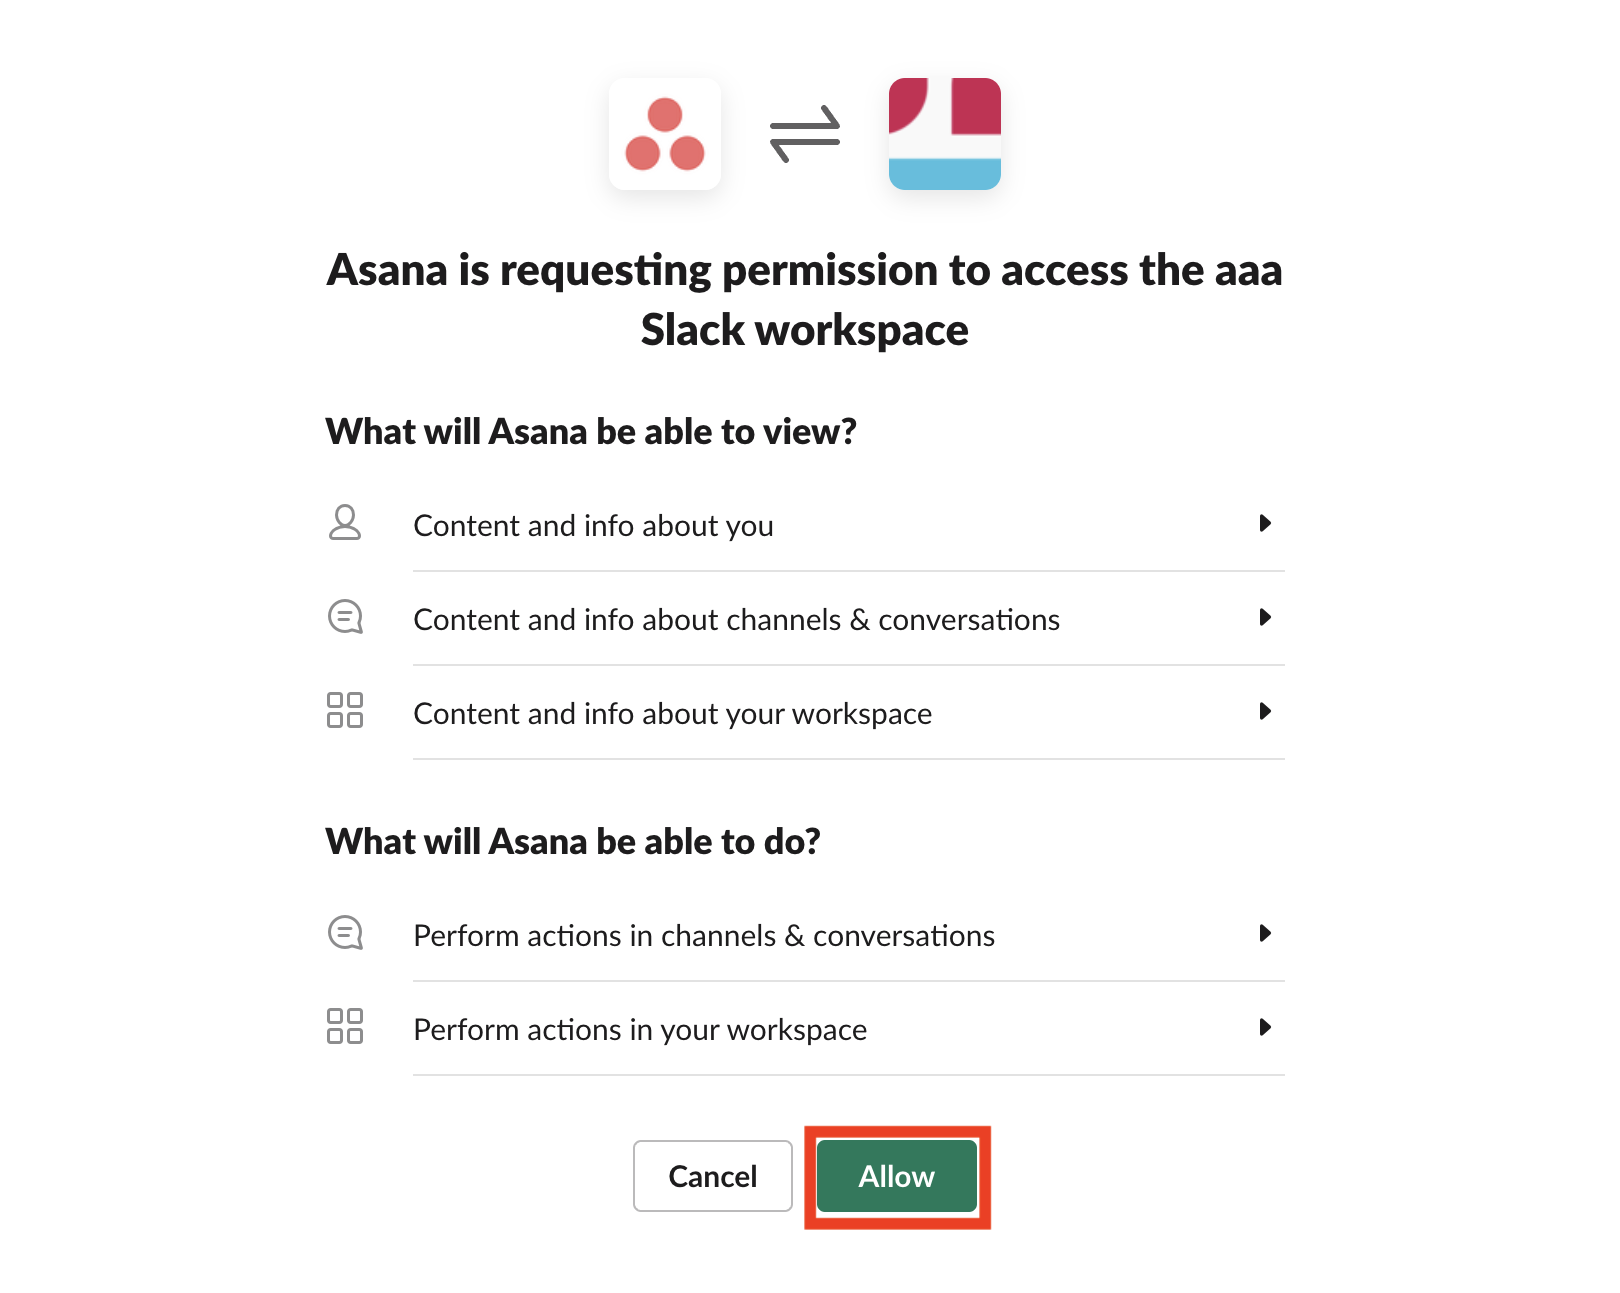Click the grid icon beside perform workspace actions
This screenshot has height=1293, width=1620.
pos(345,1028)
